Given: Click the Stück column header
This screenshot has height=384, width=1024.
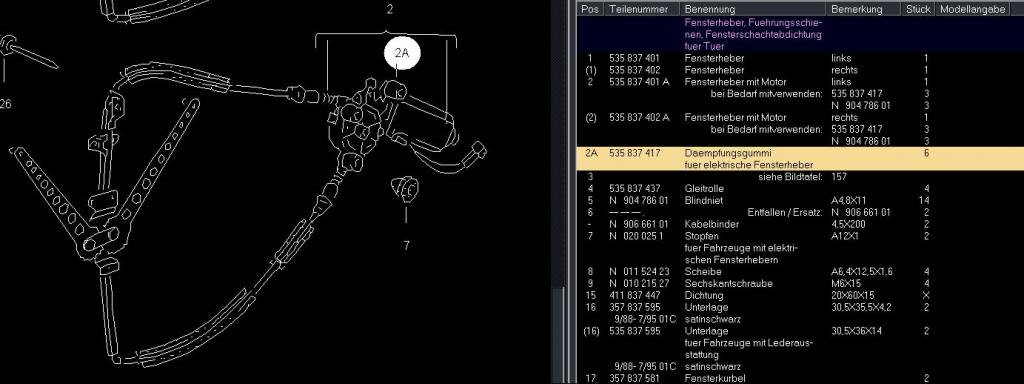Looking at the screenshot, I should (919, 9).
